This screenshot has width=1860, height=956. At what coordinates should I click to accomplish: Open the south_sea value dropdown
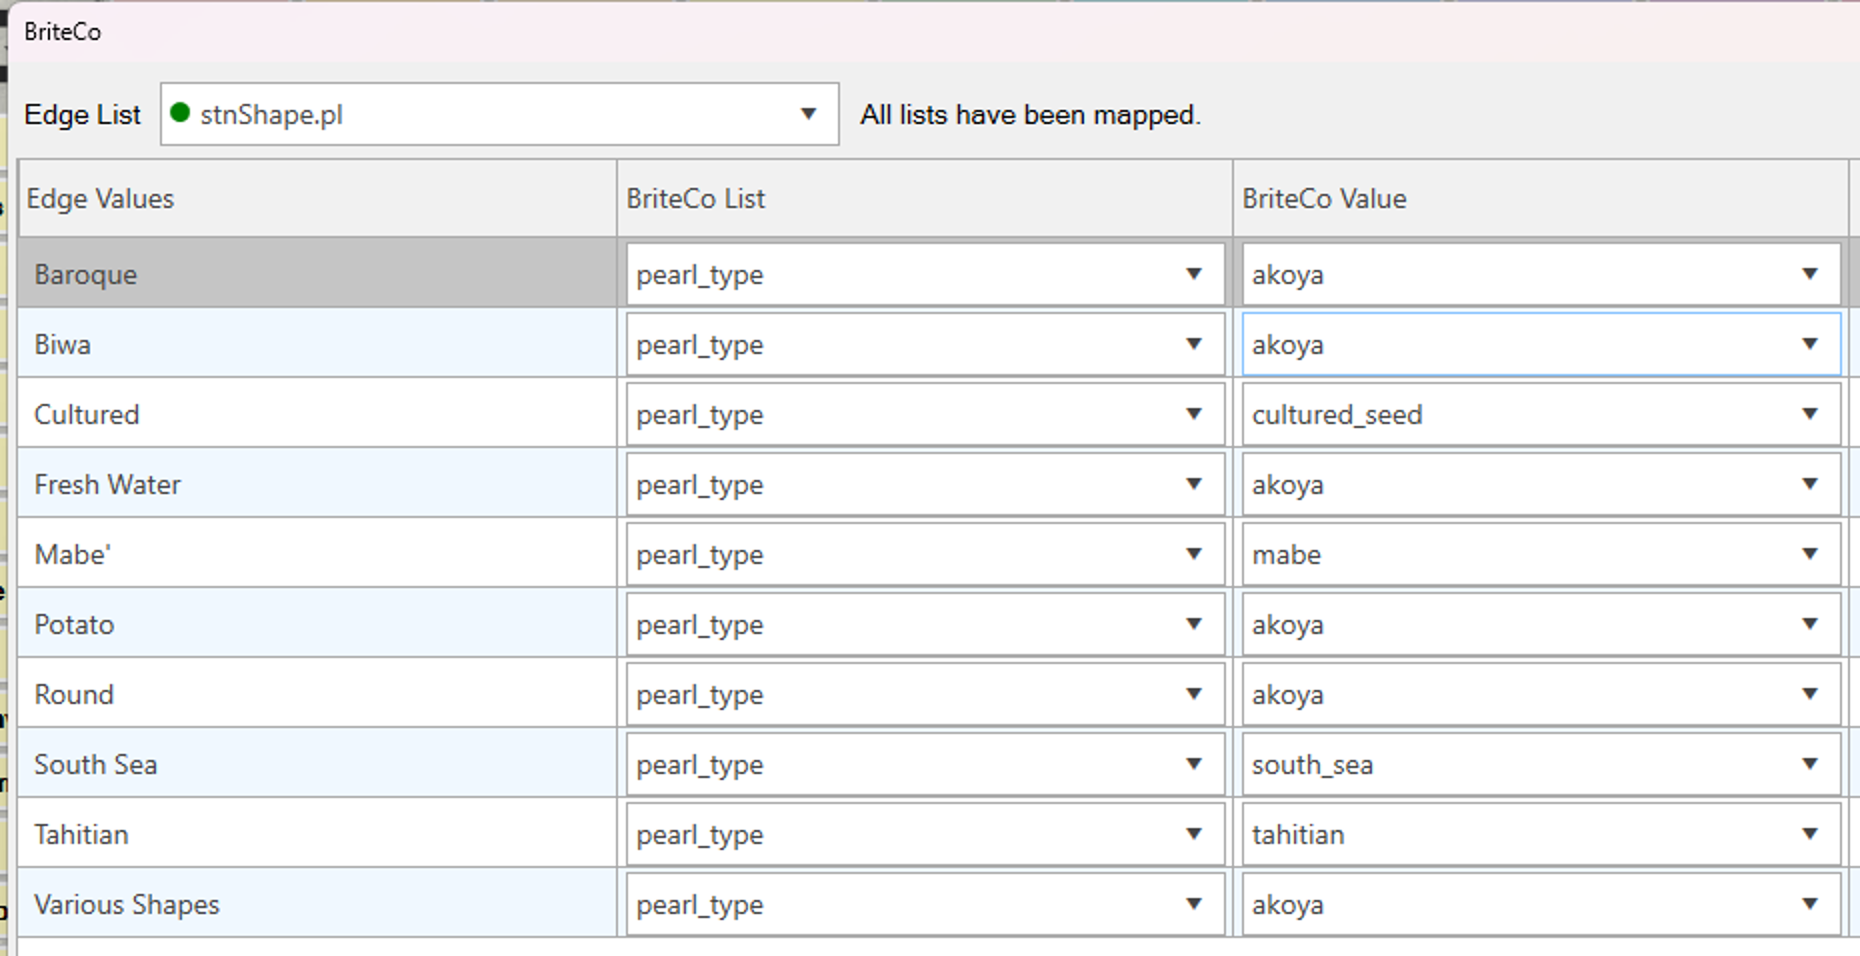(x=1809, y=764)
